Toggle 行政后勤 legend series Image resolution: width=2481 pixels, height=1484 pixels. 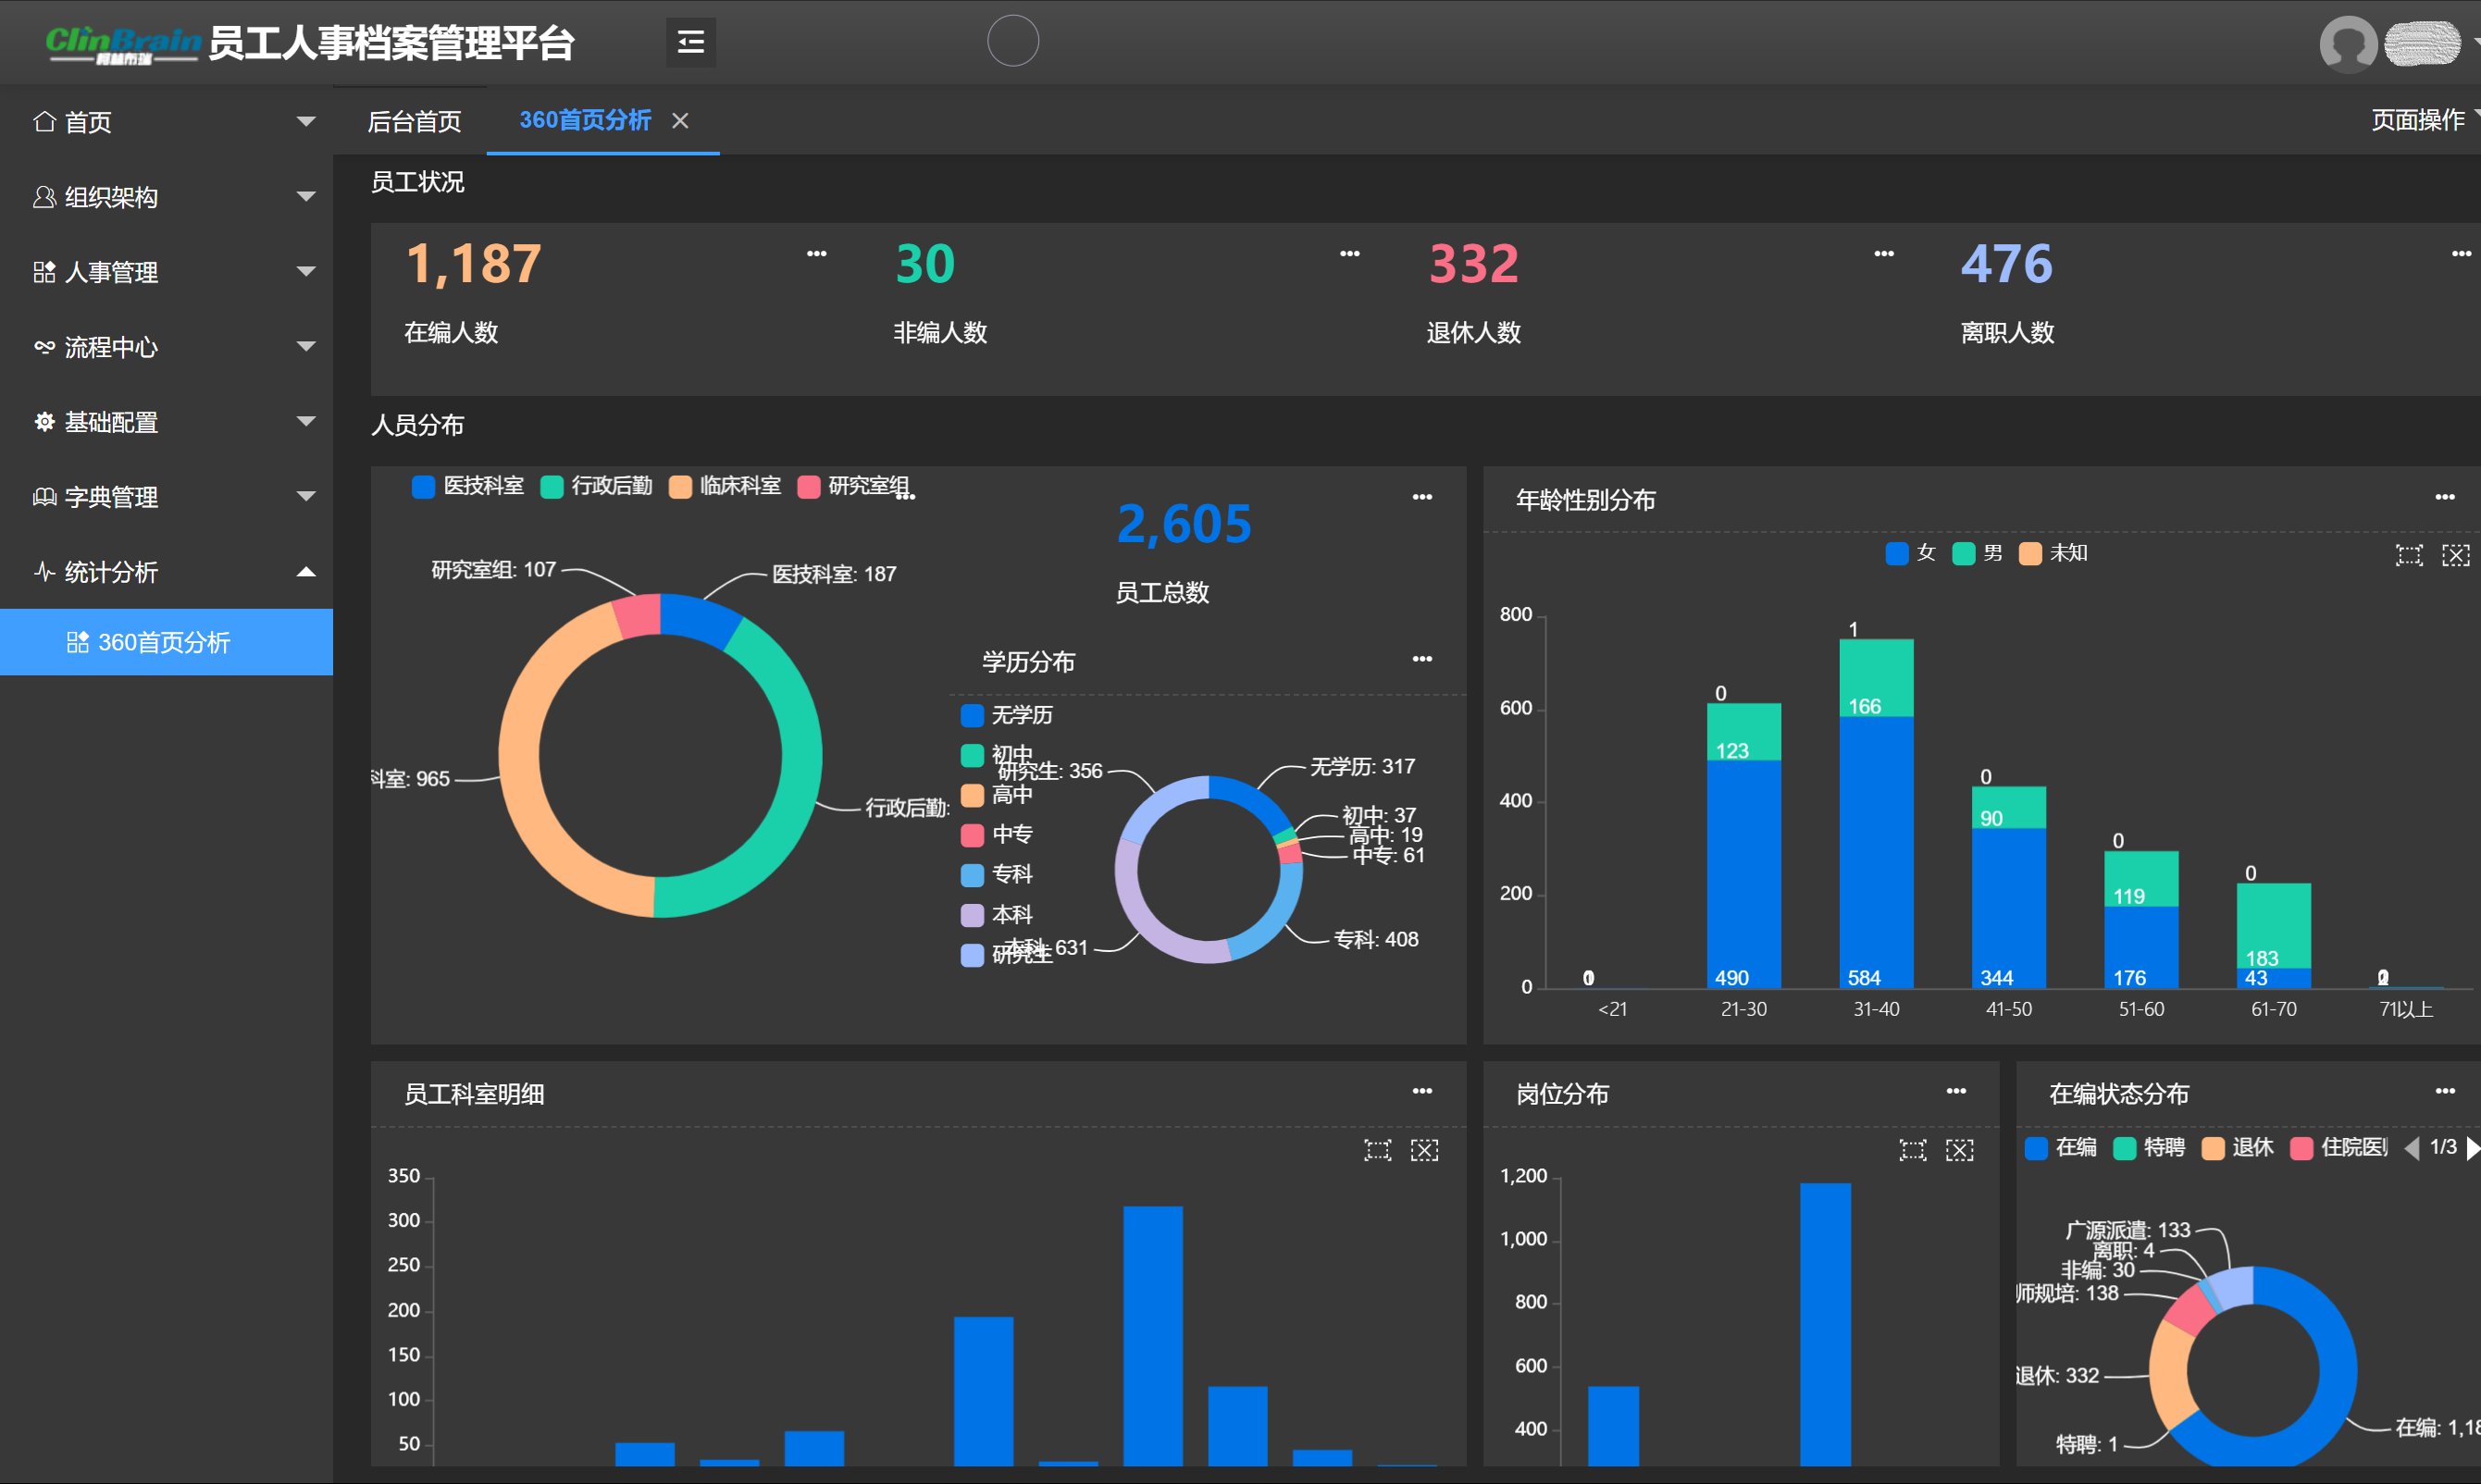(595, 486)
